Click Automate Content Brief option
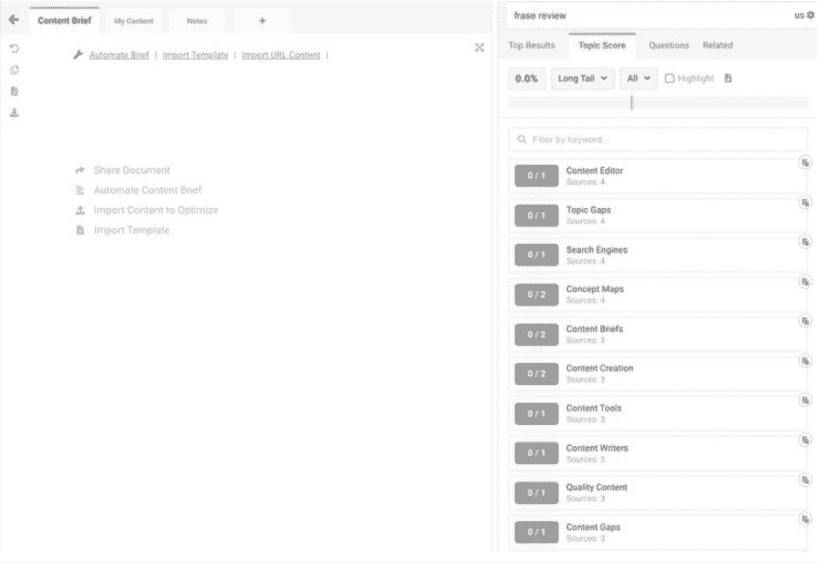This screenshot has width=820, height=563. (148, 190)
